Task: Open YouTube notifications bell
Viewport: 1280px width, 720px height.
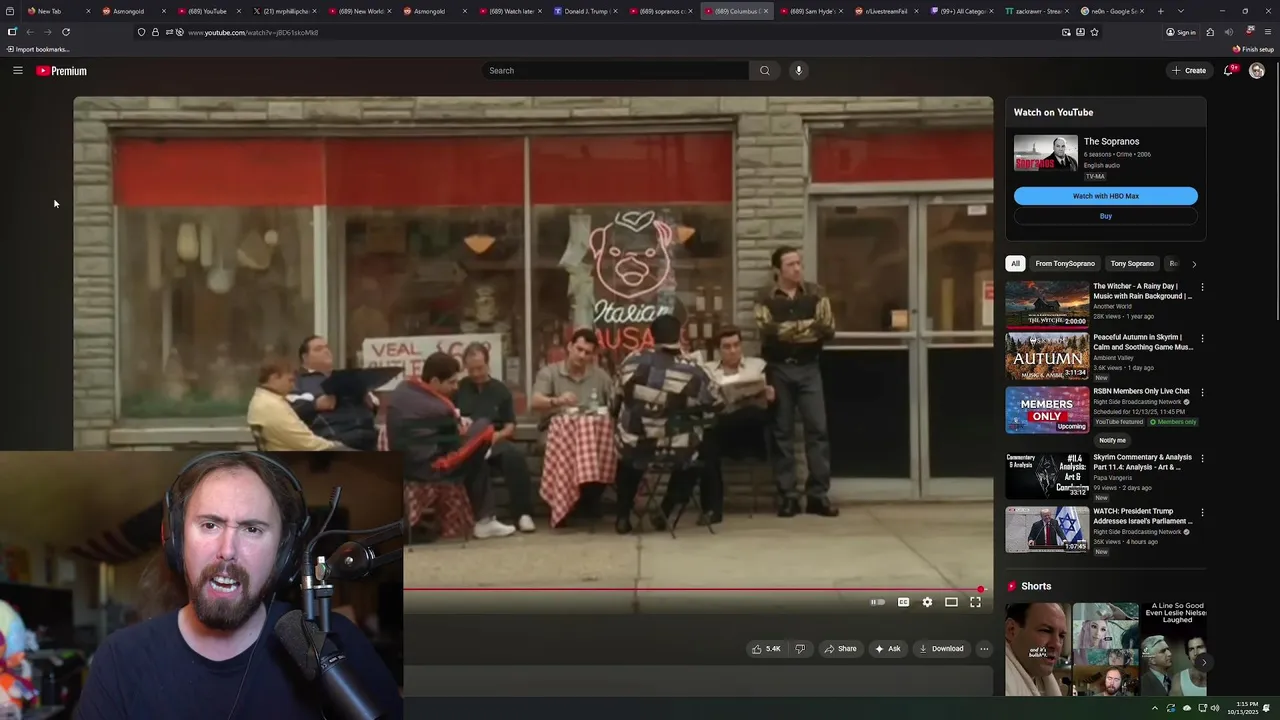Action: [1229, 71]
